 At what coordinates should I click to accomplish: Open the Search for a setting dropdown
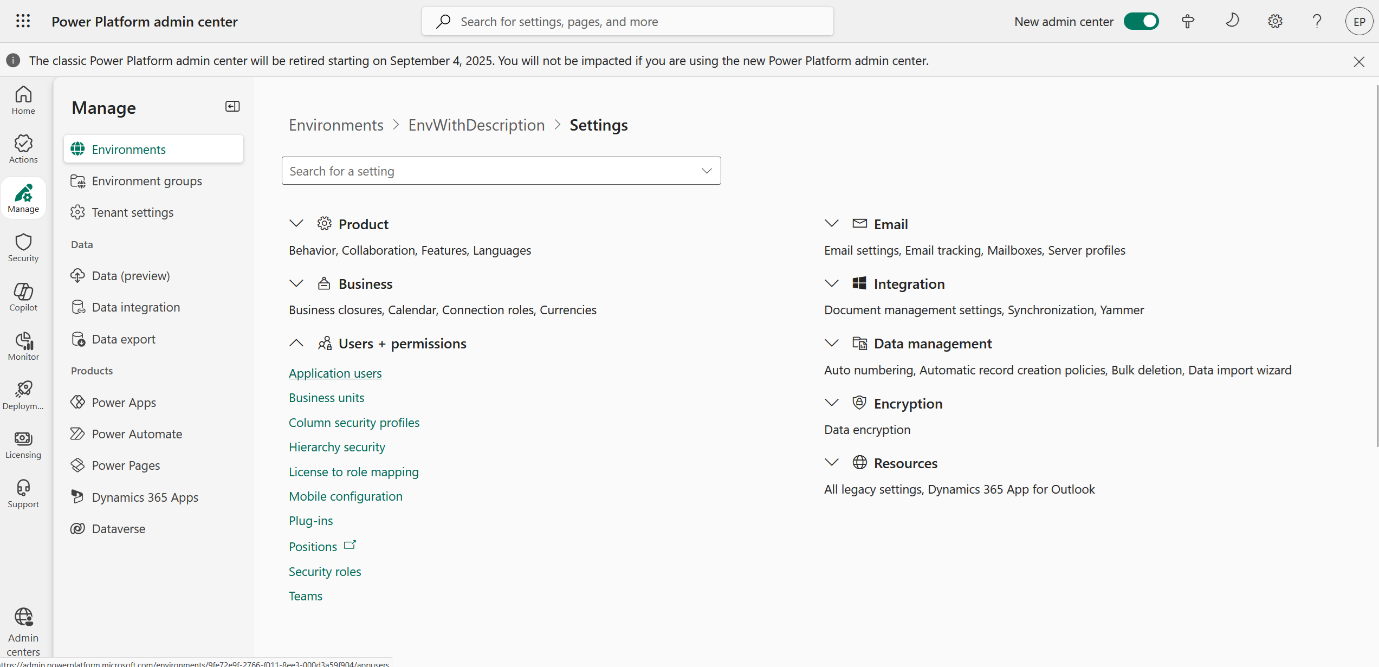(x=706, y=171)
